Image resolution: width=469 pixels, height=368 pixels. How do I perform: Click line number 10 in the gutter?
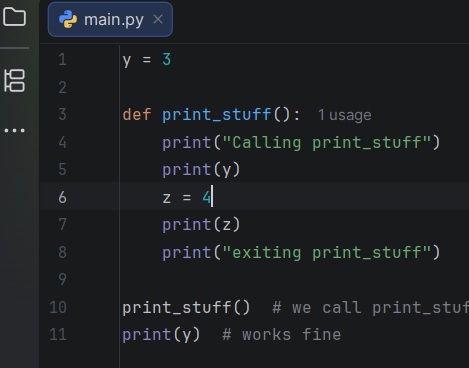(x=58, y=307)
